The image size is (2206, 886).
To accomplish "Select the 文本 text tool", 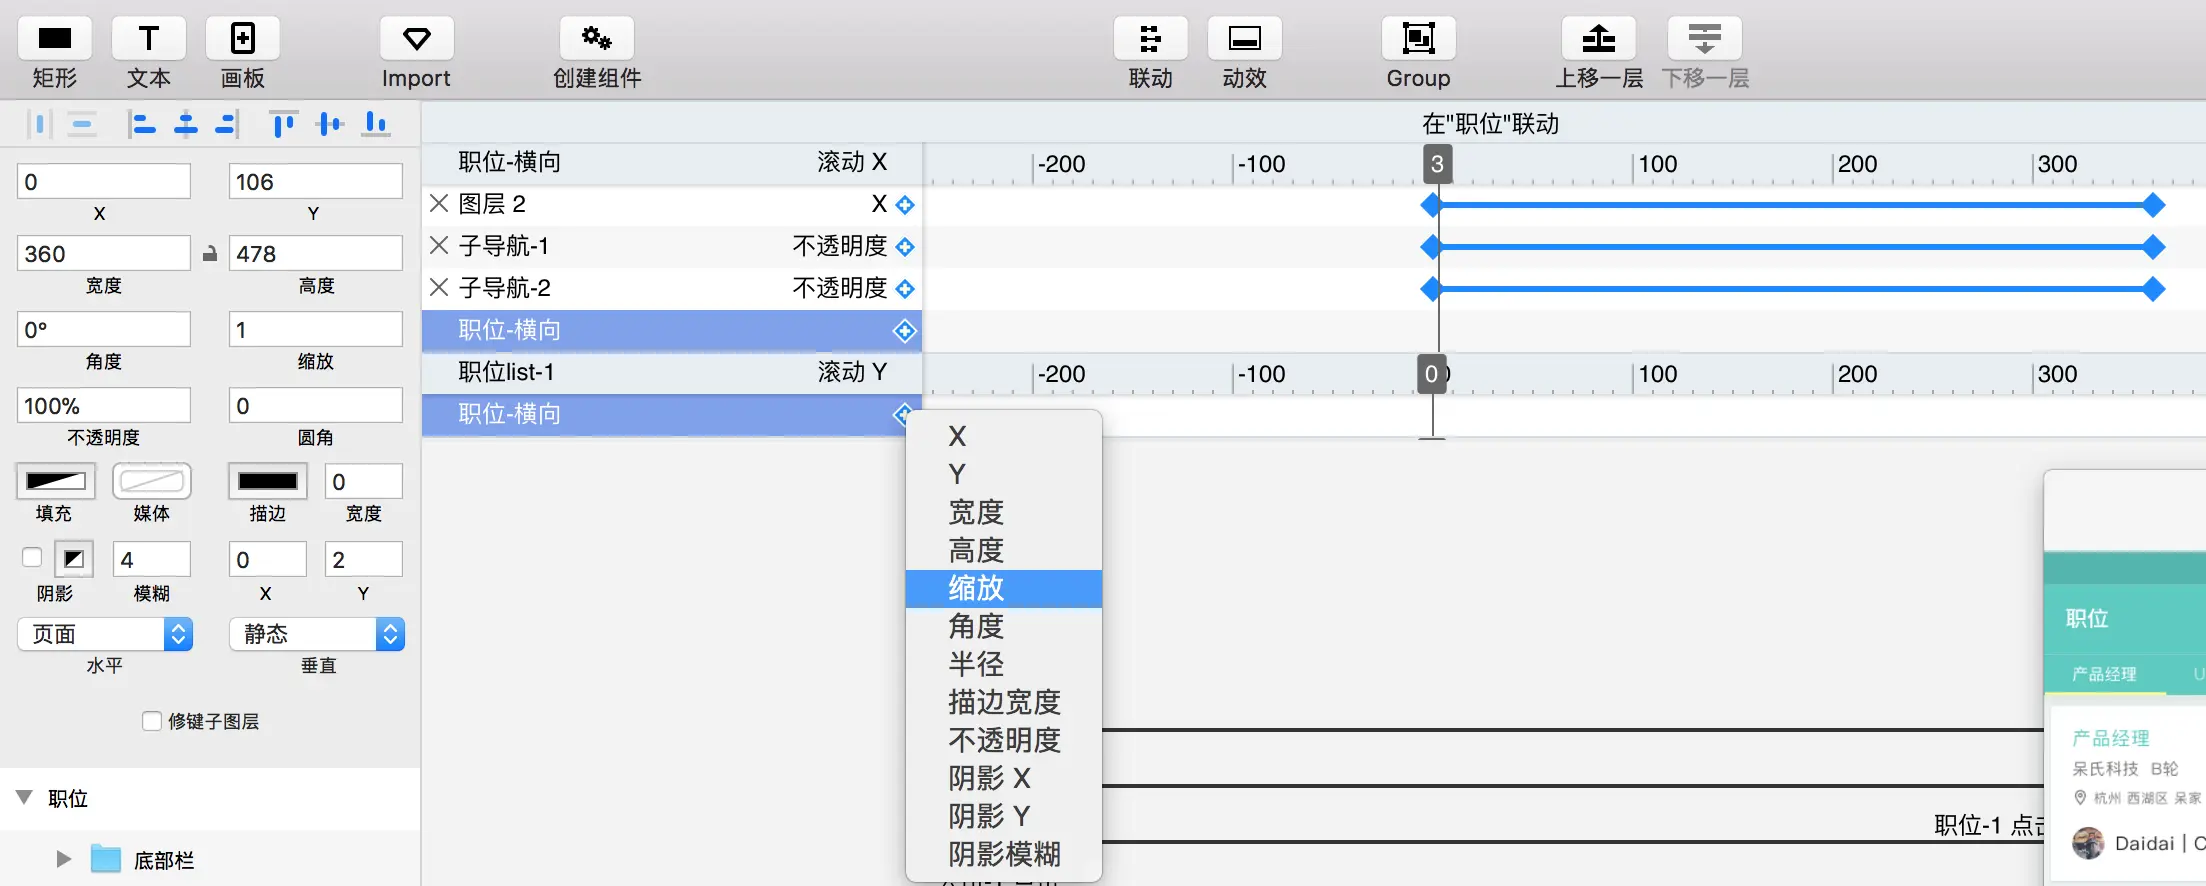I will click(148, 39).
